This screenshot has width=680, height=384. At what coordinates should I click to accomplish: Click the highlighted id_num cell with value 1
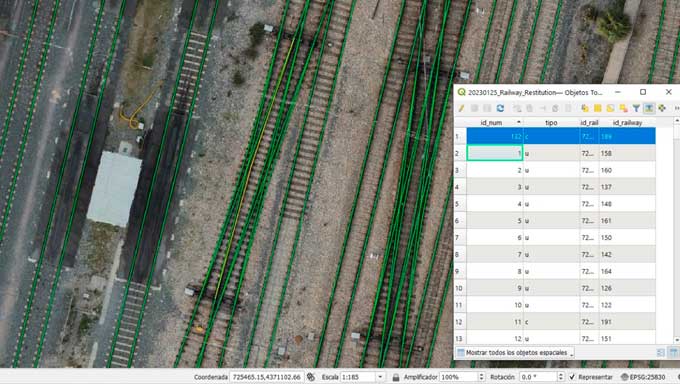495,153
